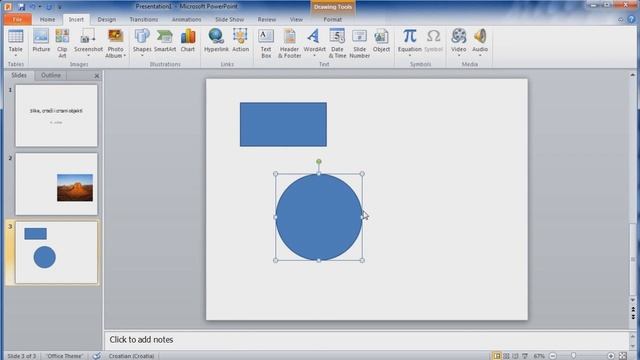Click the Action button icon

click(240, 41)
